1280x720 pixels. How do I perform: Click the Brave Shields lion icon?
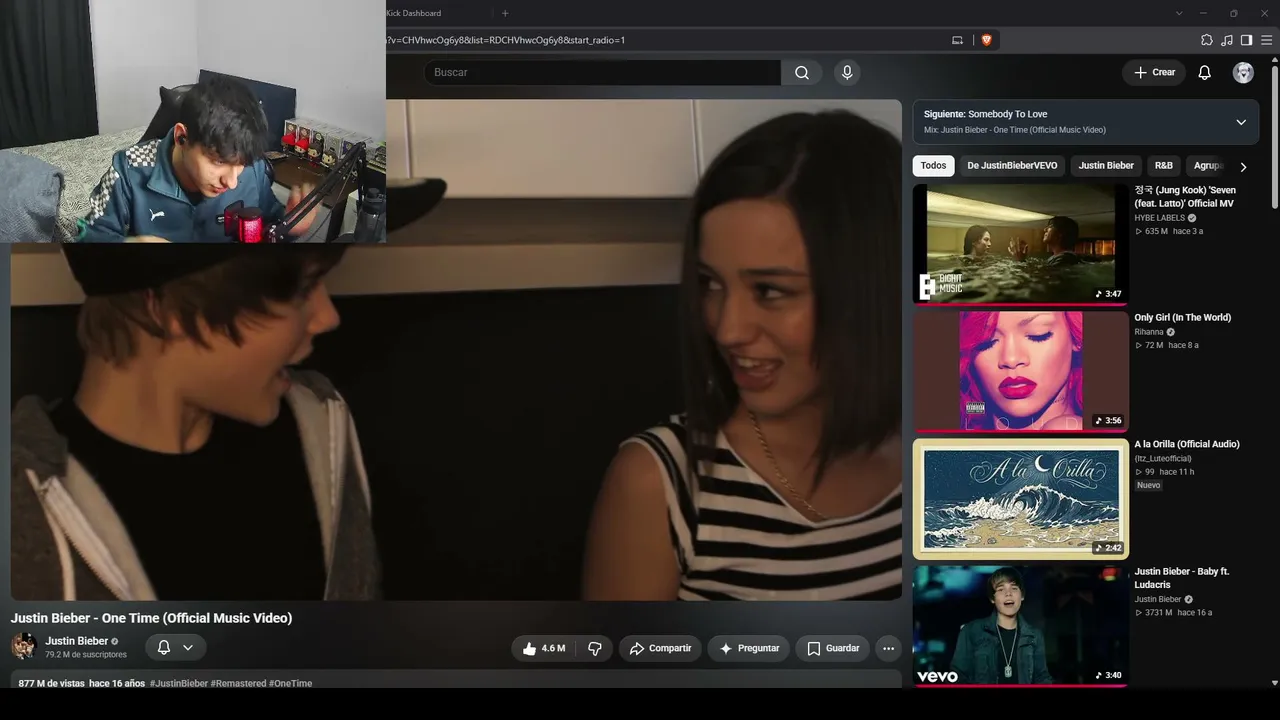[x=986, y=40]
